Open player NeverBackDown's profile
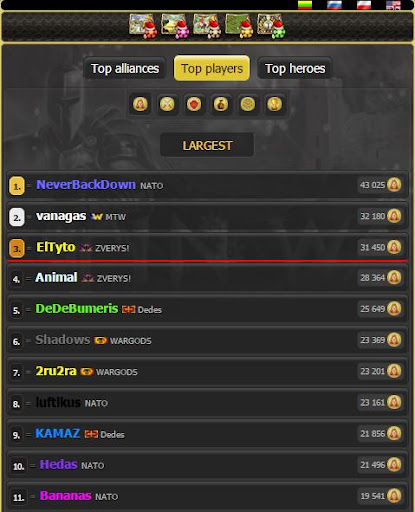Image resolution: width=415 pixels, height=512 pixels. pyautogui.click(x=86, y=184)
